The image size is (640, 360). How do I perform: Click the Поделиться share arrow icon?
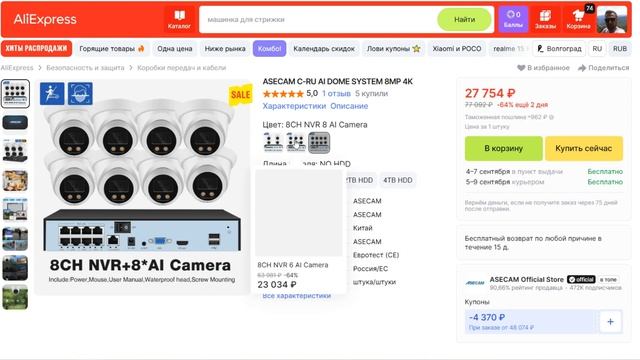[x=582, y=68]
